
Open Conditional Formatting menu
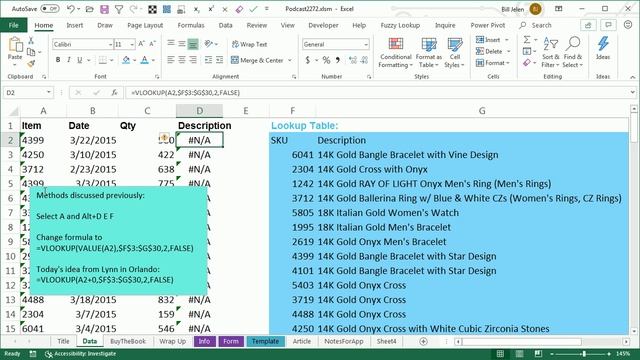(395, 53)
